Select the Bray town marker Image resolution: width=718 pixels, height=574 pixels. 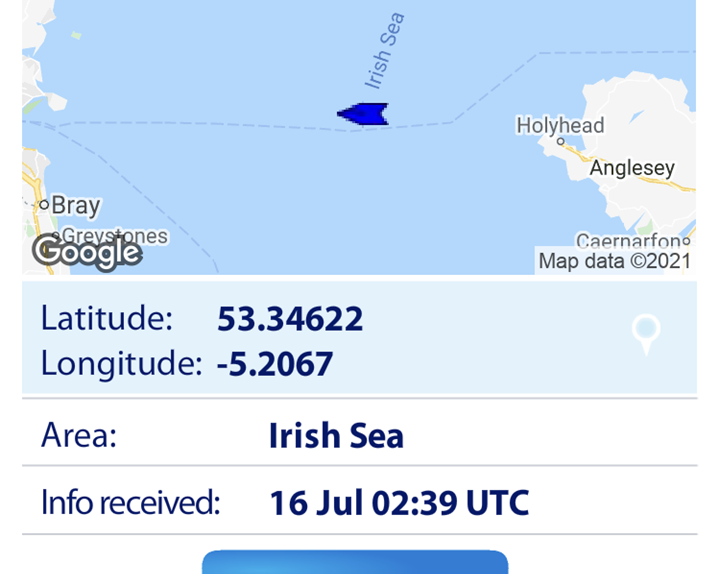(x=44, y=205)
